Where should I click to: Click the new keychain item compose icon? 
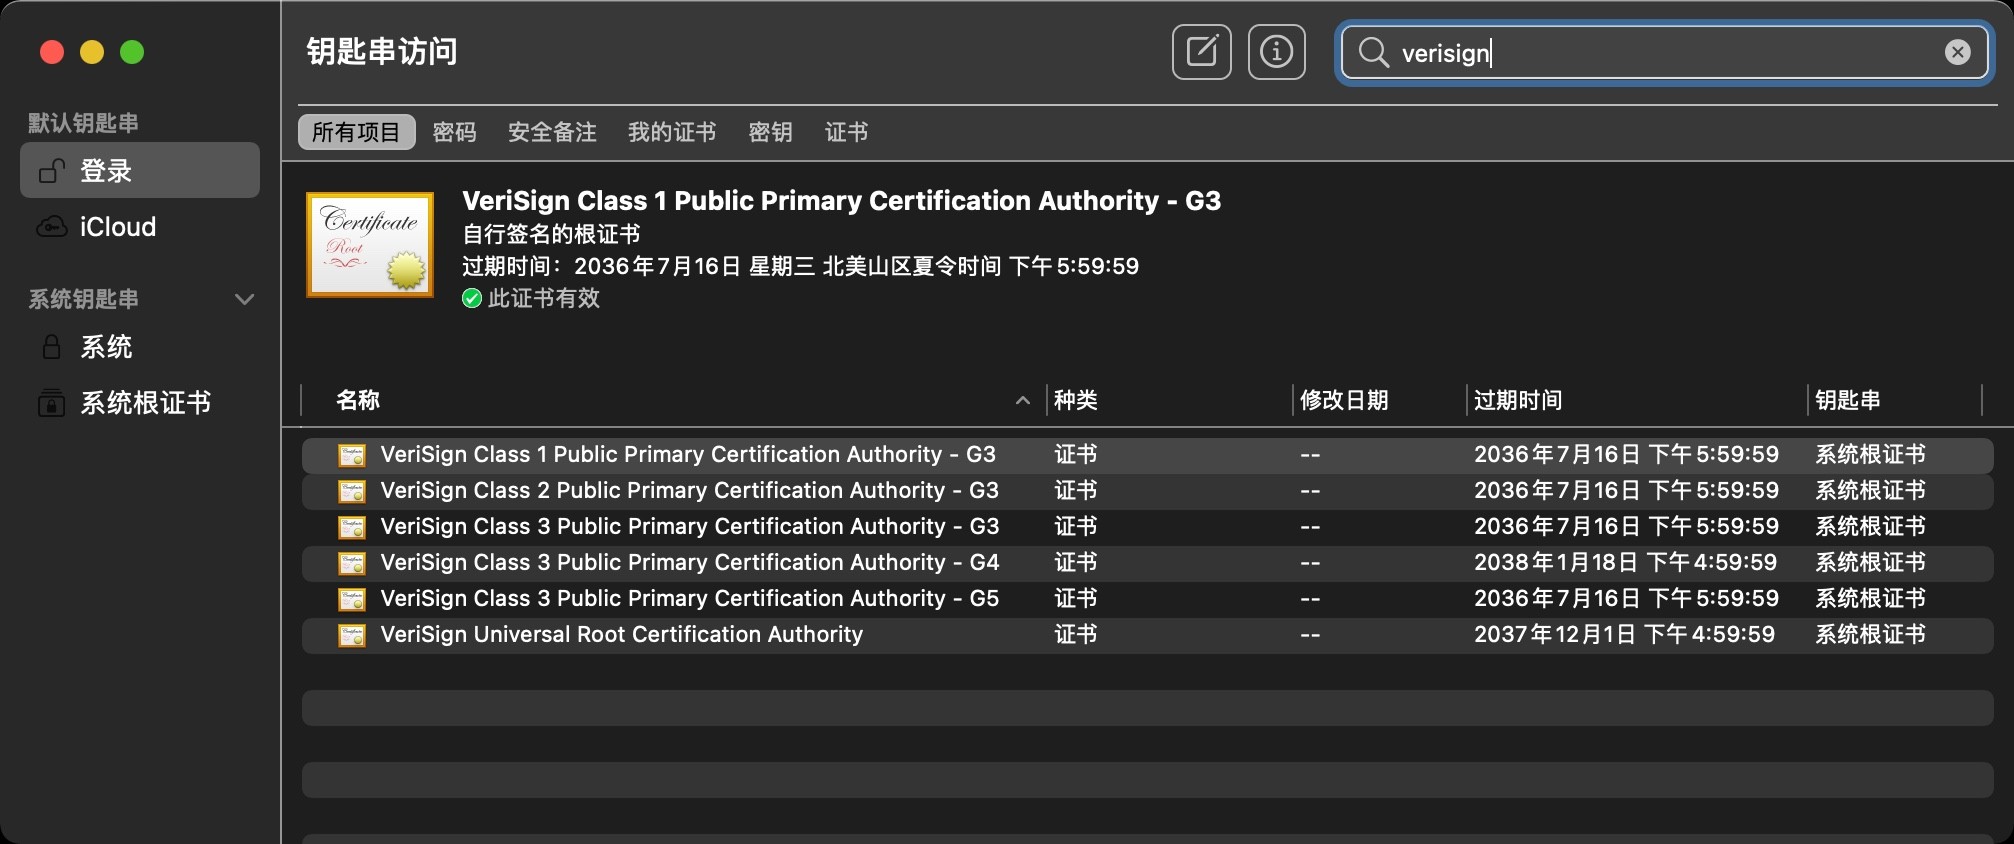point(1201,52)
